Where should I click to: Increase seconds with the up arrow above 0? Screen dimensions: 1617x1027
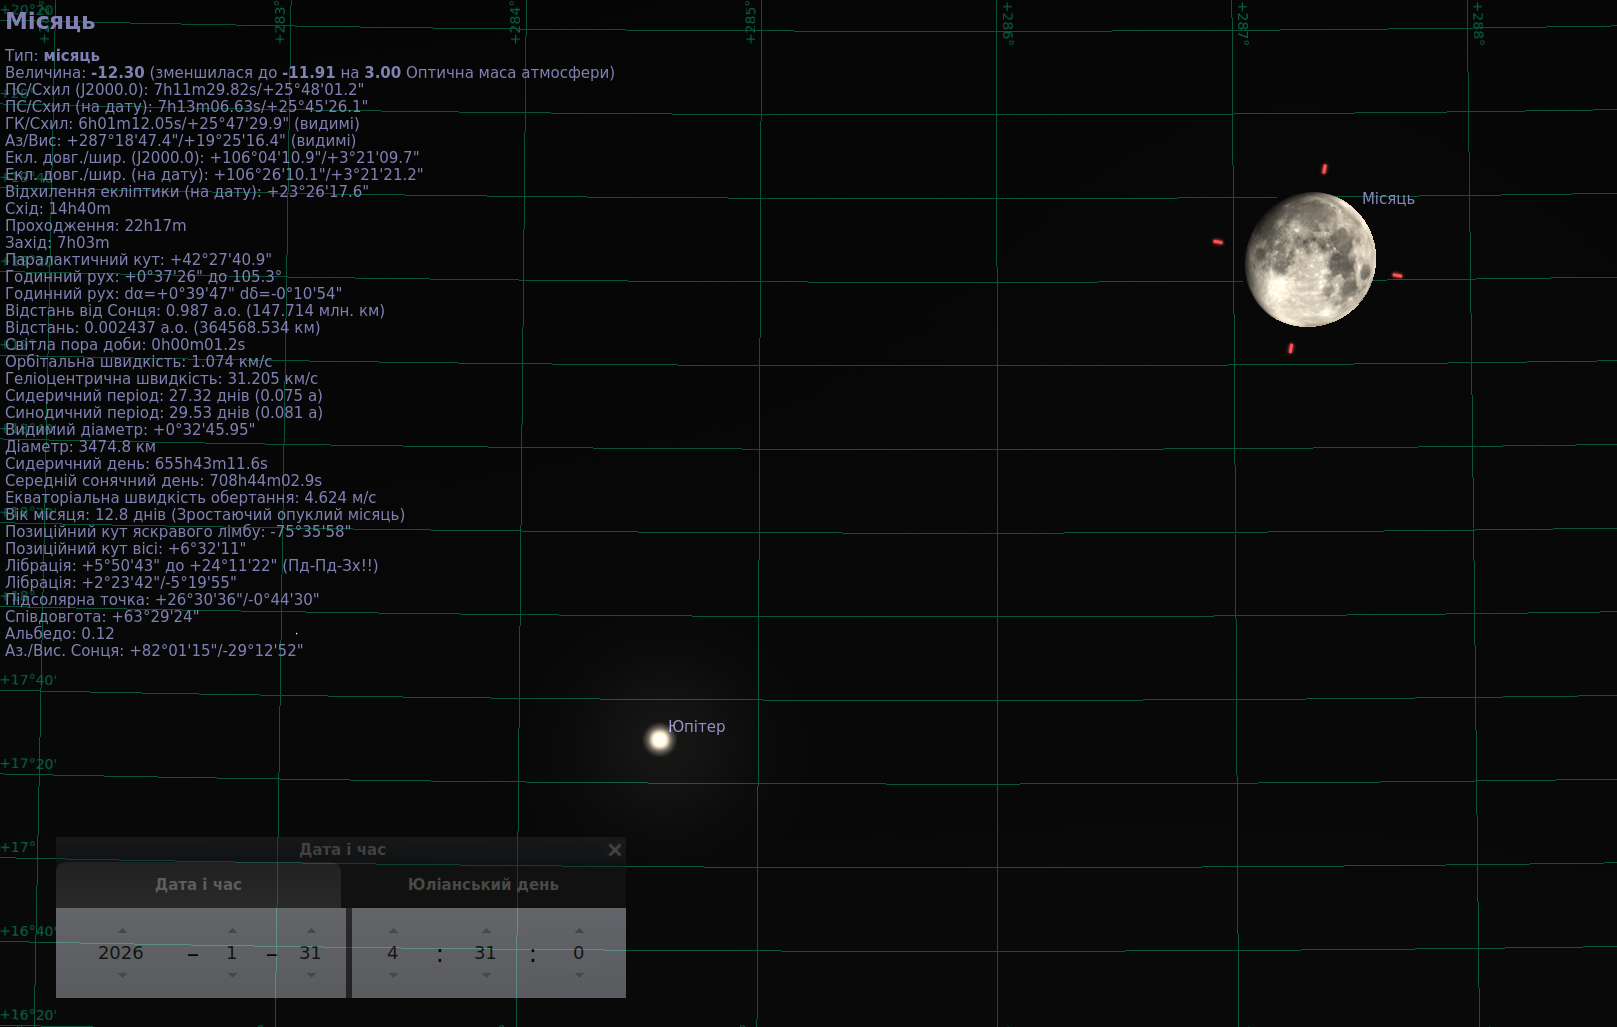pos(579,931)
